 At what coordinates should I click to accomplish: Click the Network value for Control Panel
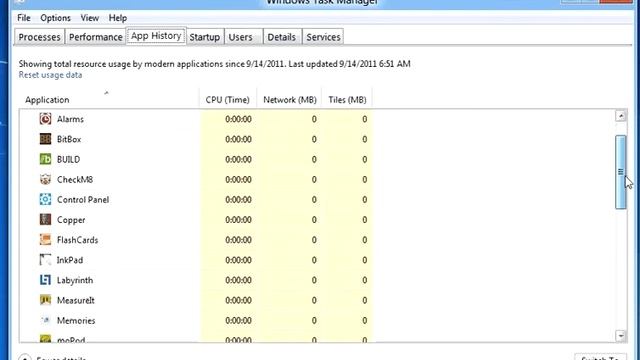(314, 200)
